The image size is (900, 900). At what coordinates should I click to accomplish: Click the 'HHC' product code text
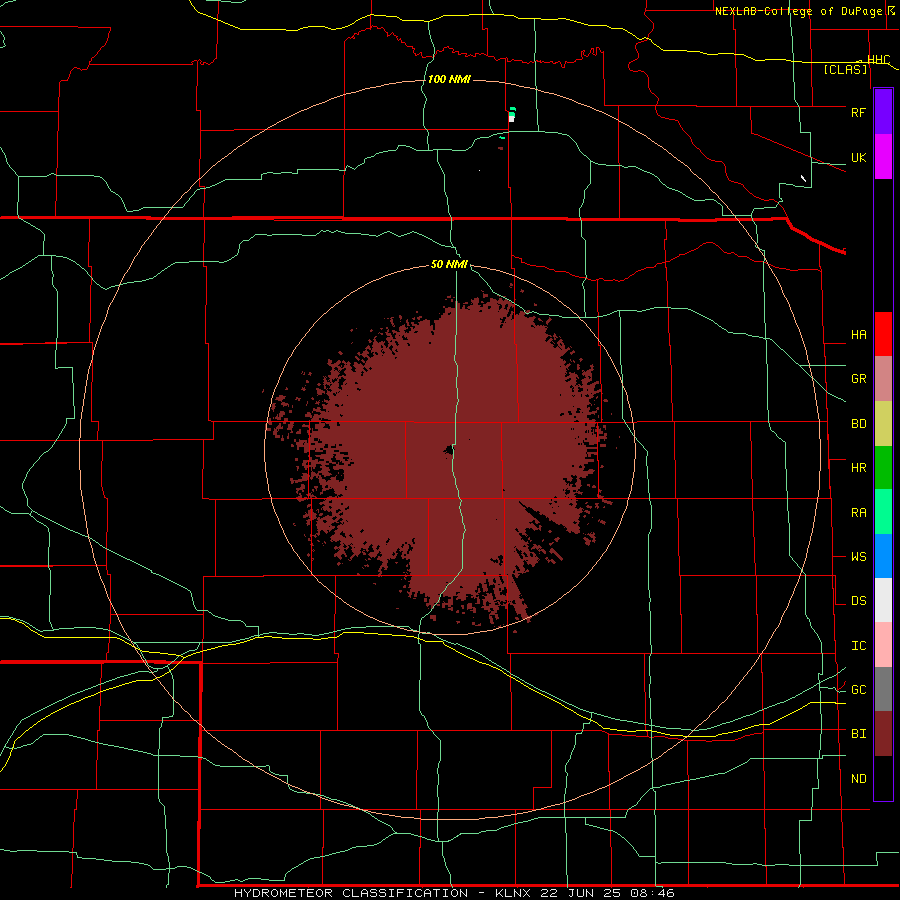(878, 60)
